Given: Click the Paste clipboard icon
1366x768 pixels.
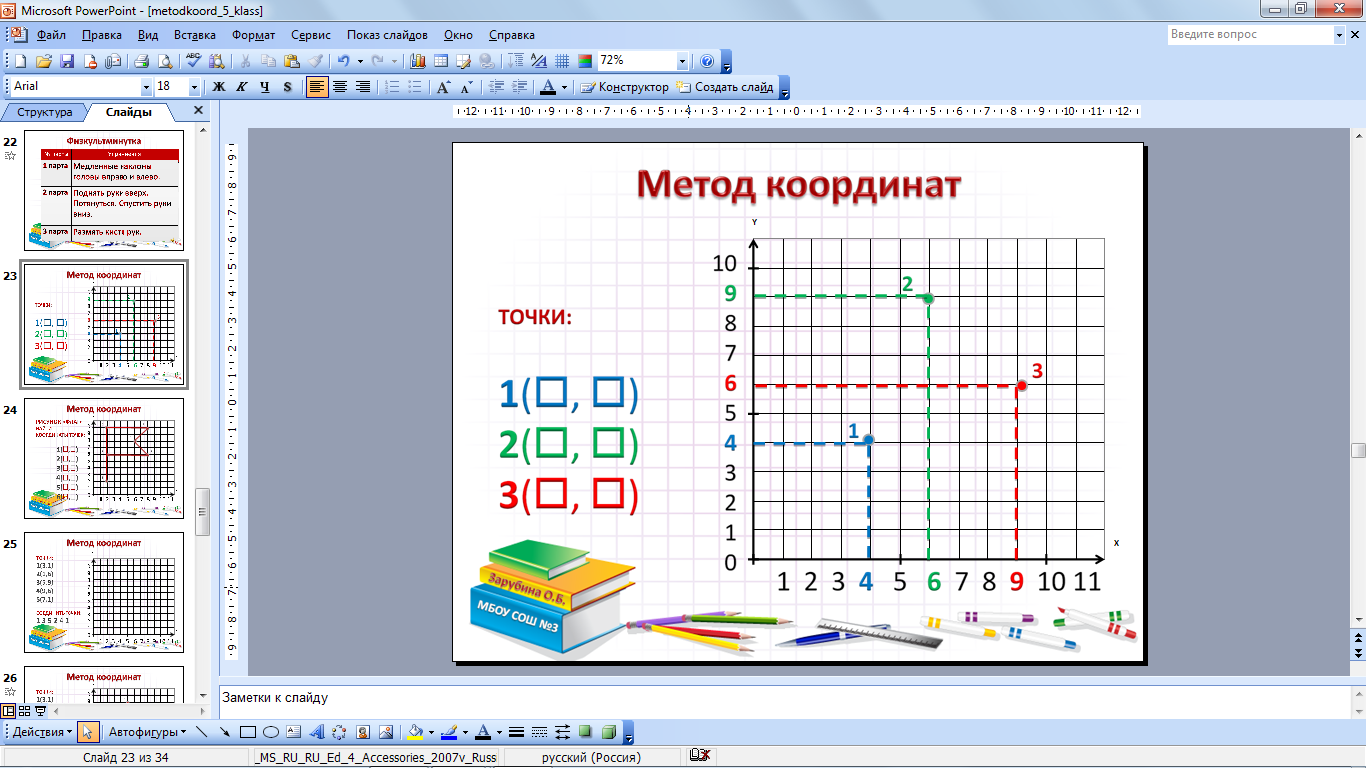Looking at the screenshot, I should pyautogui.click(x=292, y=61).
